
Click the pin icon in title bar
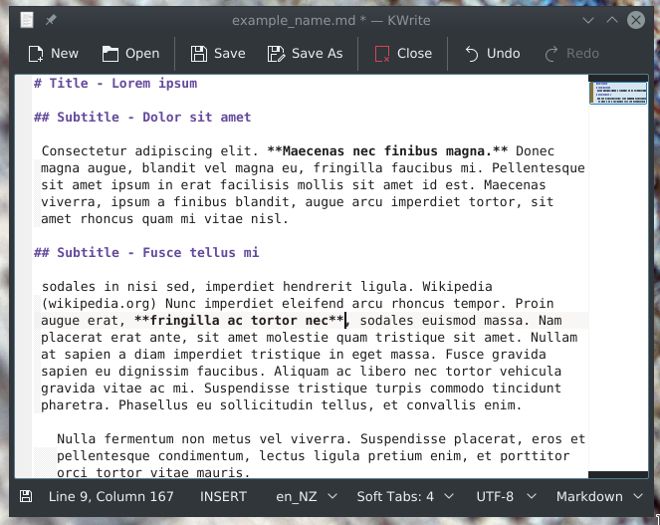[x=51, y=20]
